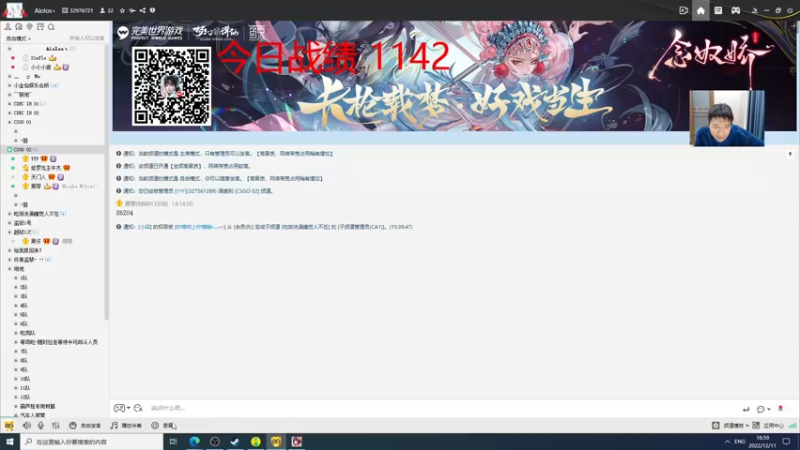Click the QR code in banner
Screen dimensions: 800x450
[171, 86]
